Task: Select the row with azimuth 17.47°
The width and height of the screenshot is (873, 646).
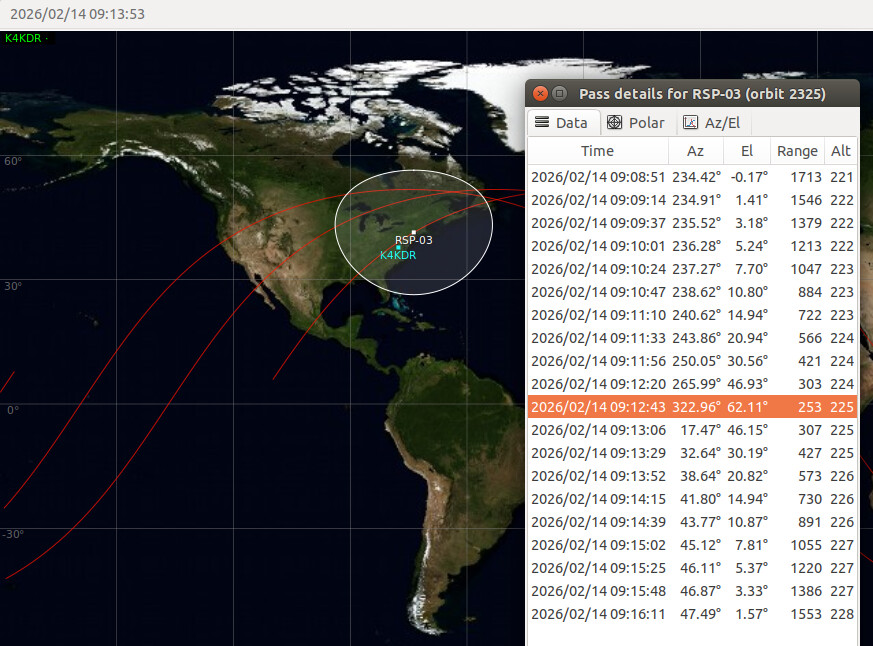Action: pyautogui.click(x=690, y=430)
